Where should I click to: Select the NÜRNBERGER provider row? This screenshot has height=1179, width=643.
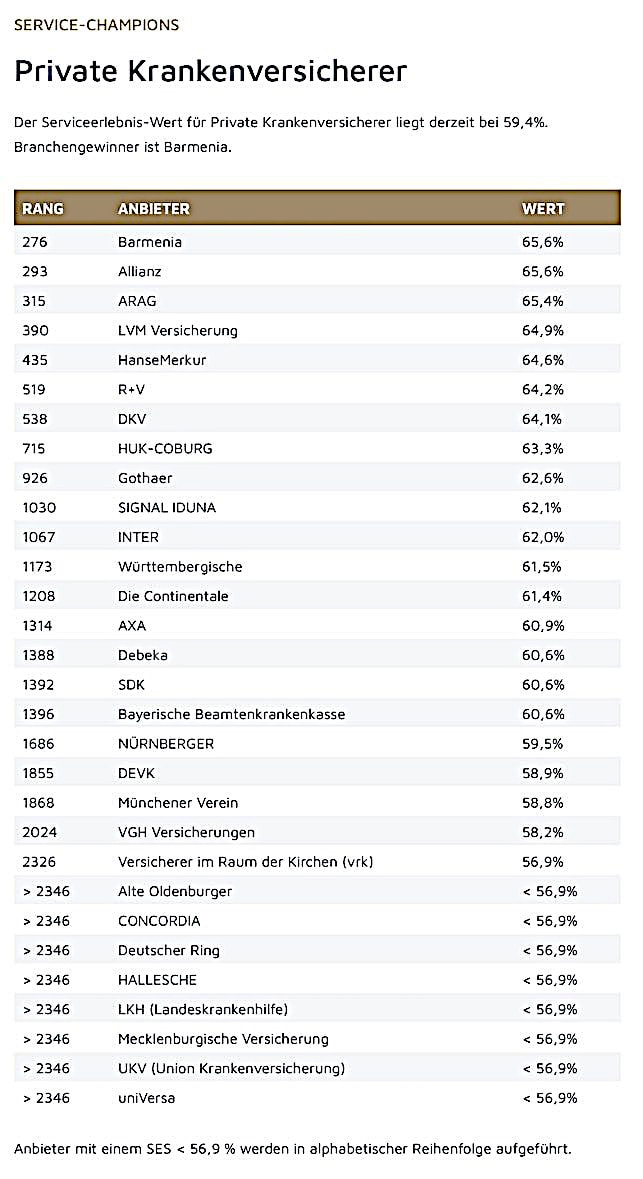click(x=166, y=744)
